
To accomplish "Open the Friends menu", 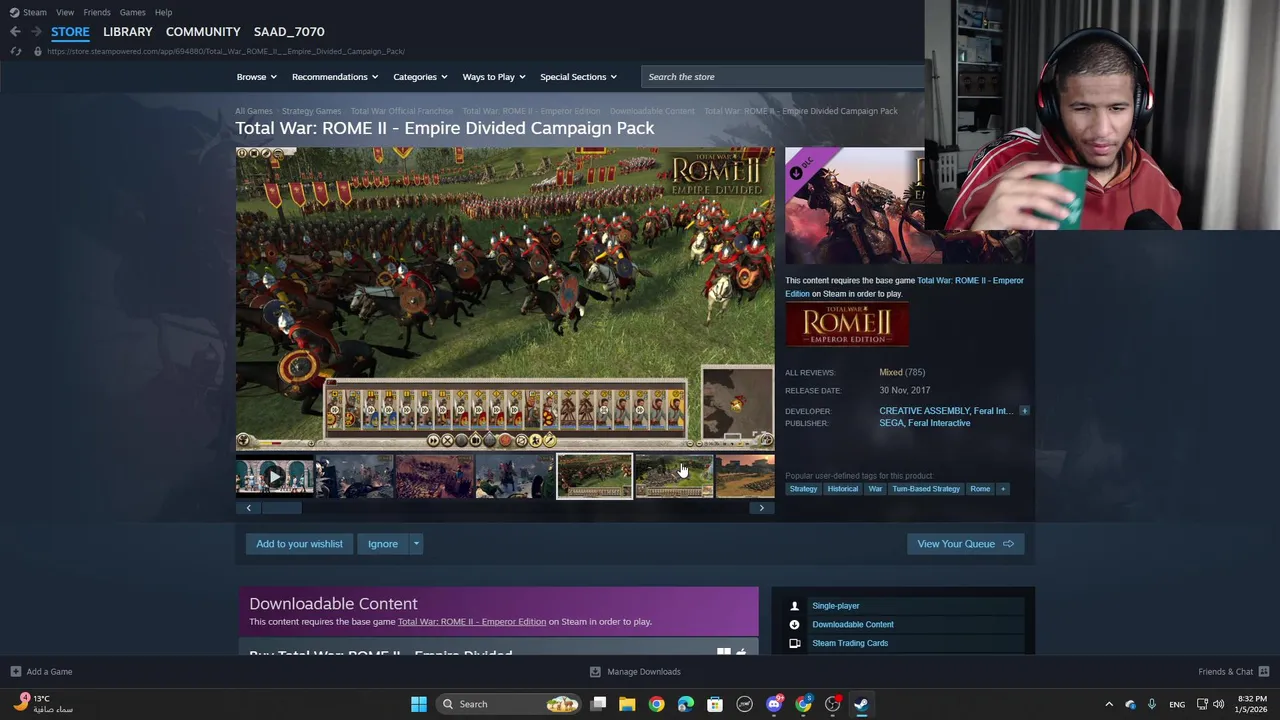I will [x=97, y=12].
